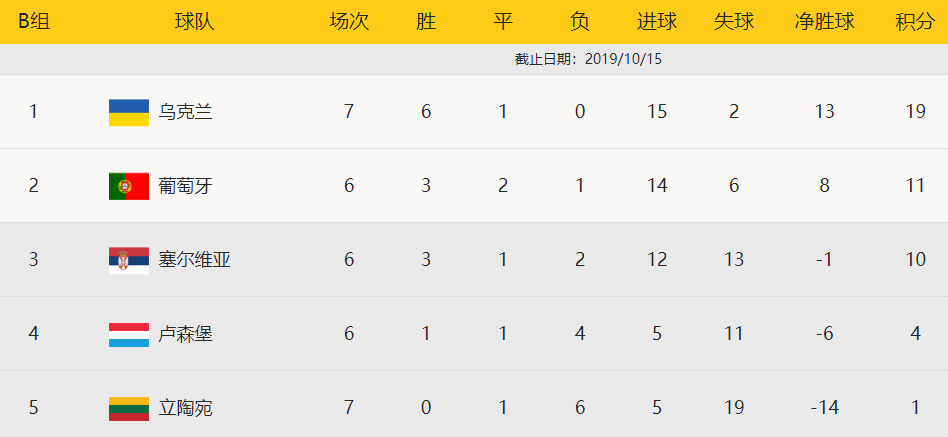948x437 pixels.
Task: Click the Serbia flag icon
Action: click(129, 260)
